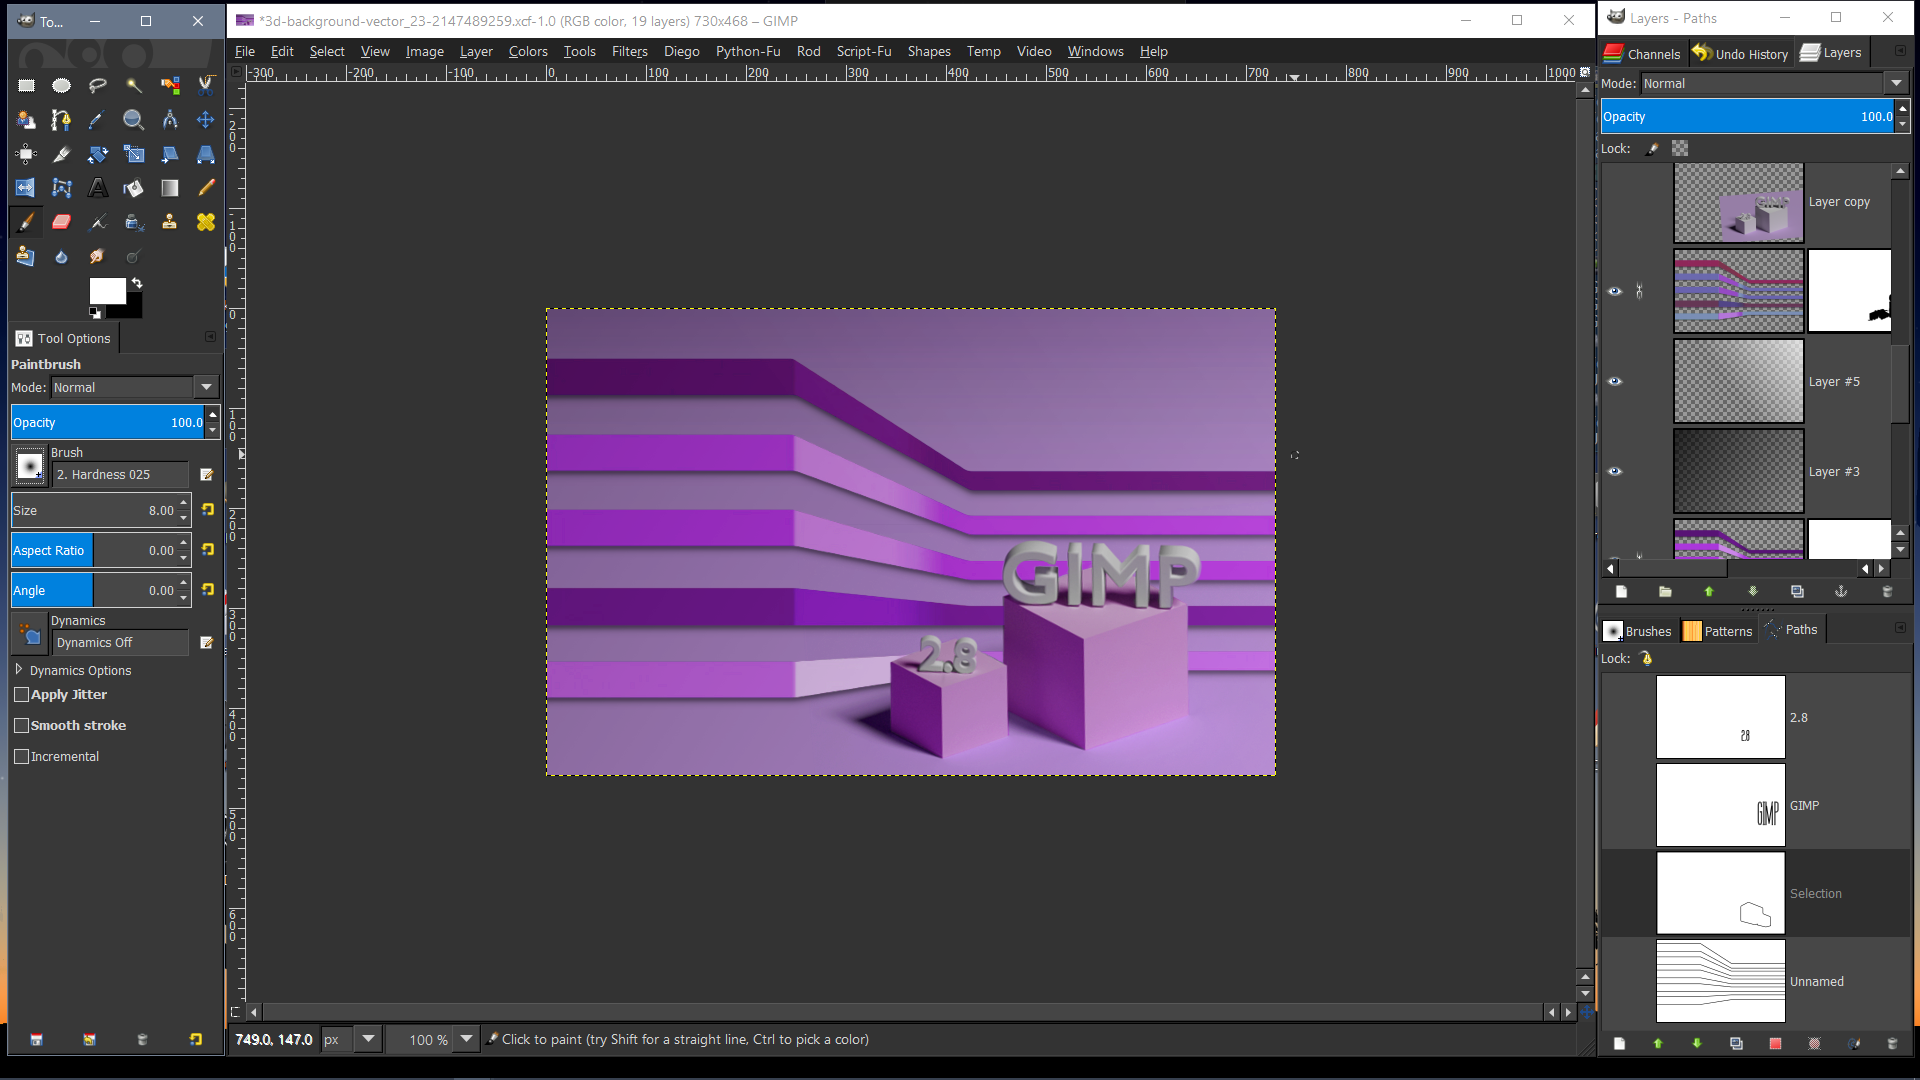Open the Layers dock tab menu

point(1900,51)
